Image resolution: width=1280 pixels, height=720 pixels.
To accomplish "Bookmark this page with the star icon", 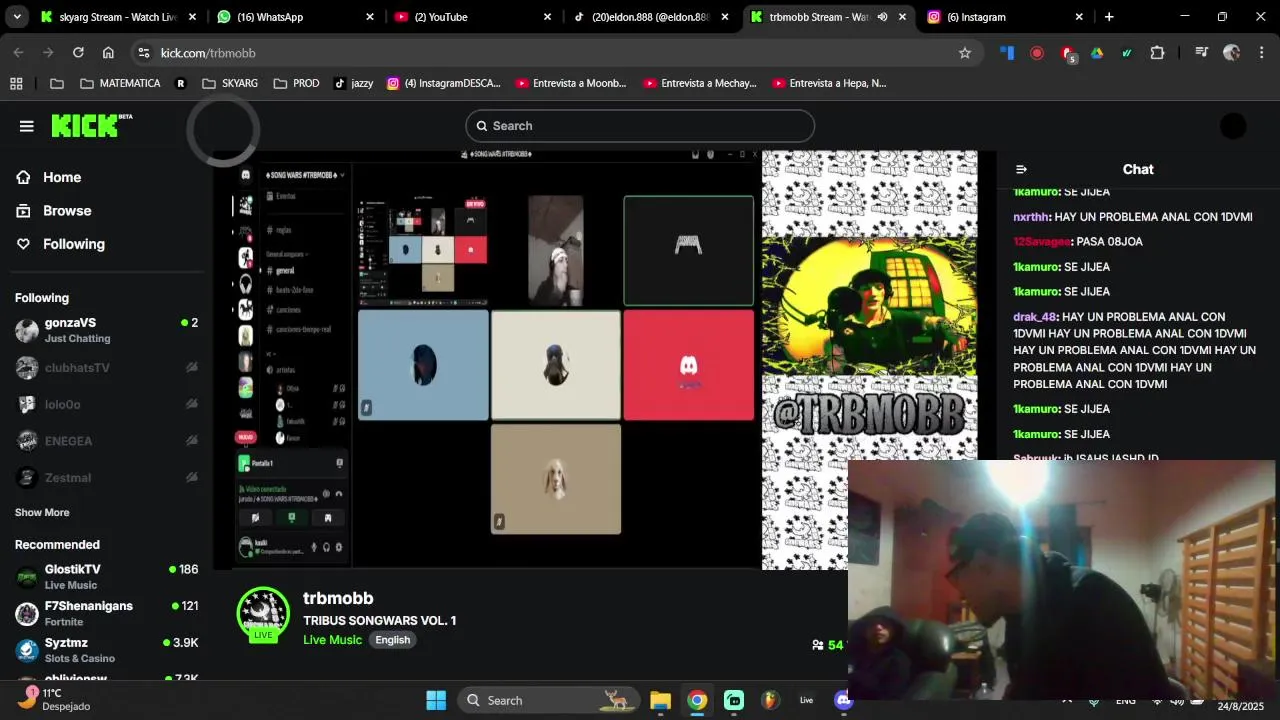I will point(965,53).
